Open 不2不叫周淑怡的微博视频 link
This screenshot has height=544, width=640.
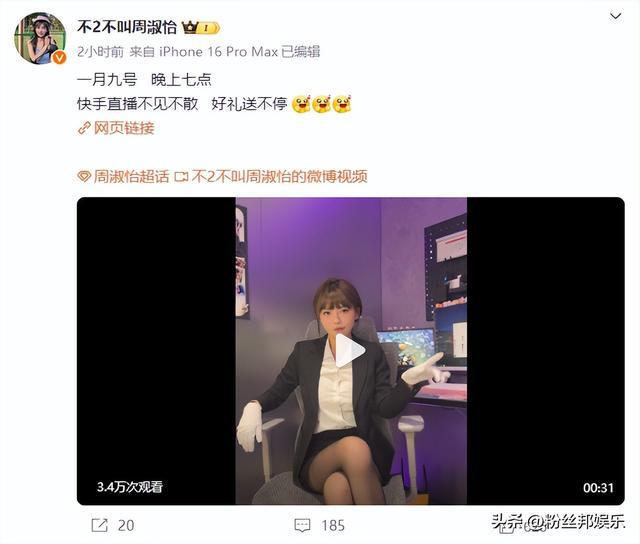pos(280,176)
